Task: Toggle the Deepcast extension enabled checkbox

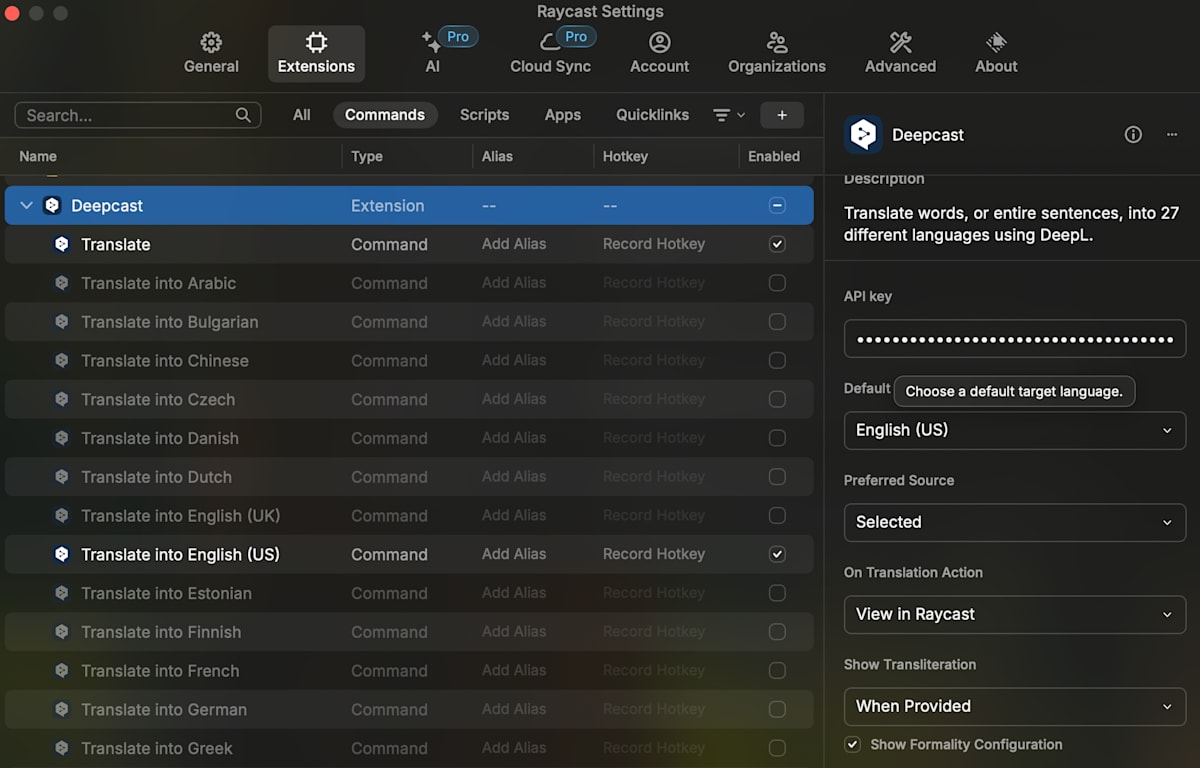Action: (x=777, y=205)
